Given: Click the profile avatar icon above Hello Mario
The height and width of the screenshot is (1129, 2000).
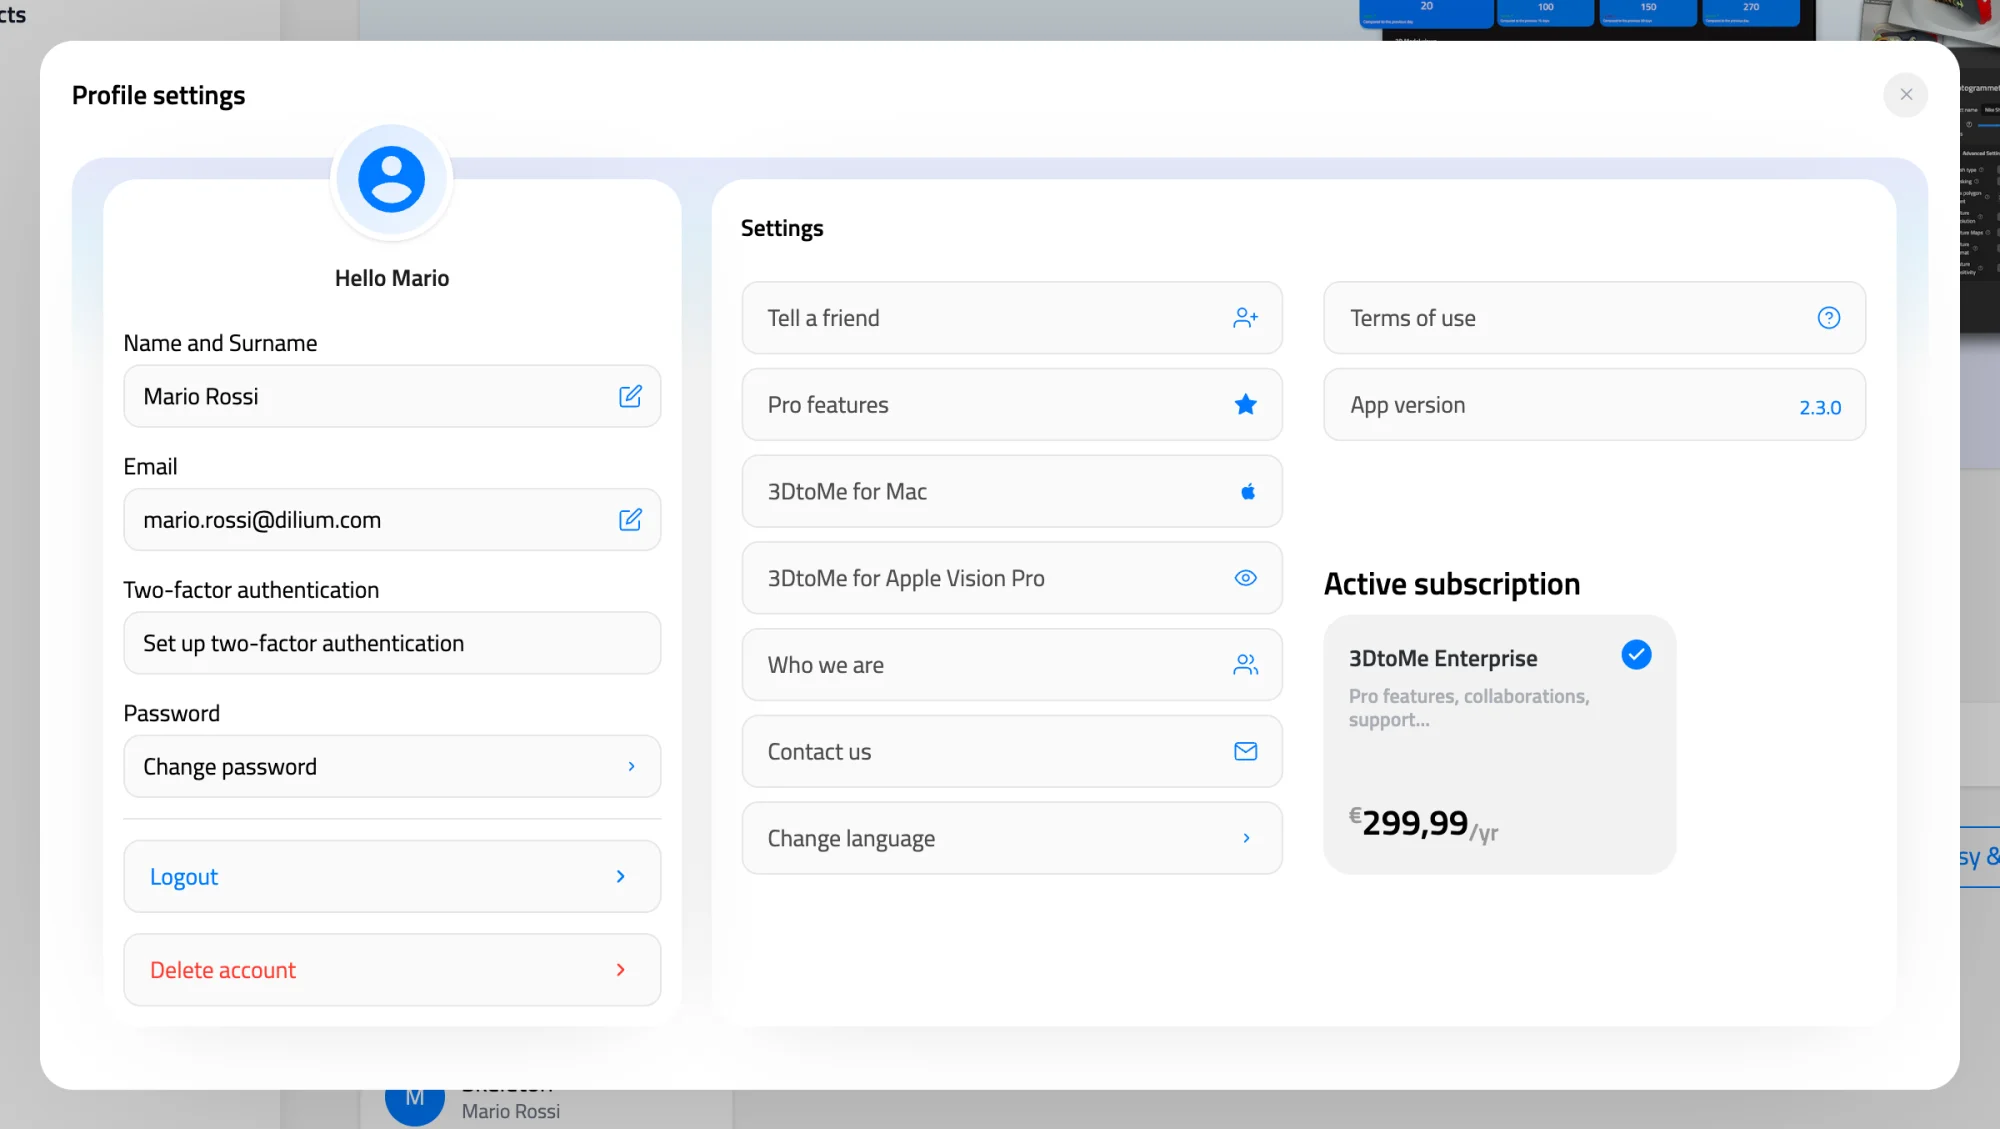Looking at the screenshot, I should point(392,180).
